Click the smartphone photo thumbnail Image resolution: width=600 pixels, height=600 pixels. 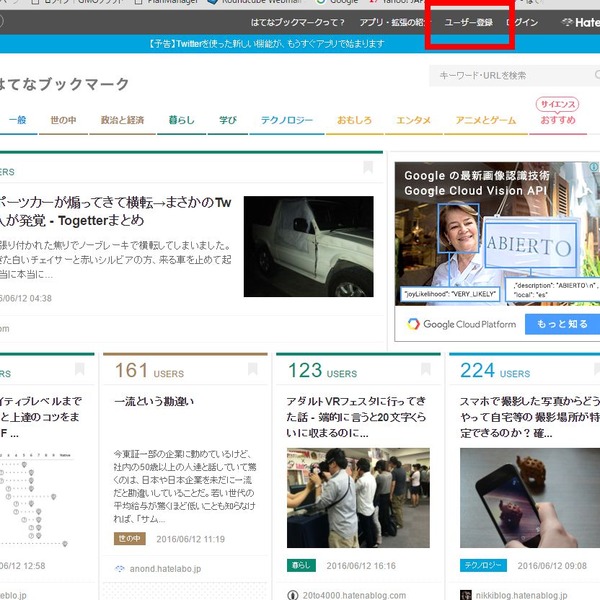530,498
